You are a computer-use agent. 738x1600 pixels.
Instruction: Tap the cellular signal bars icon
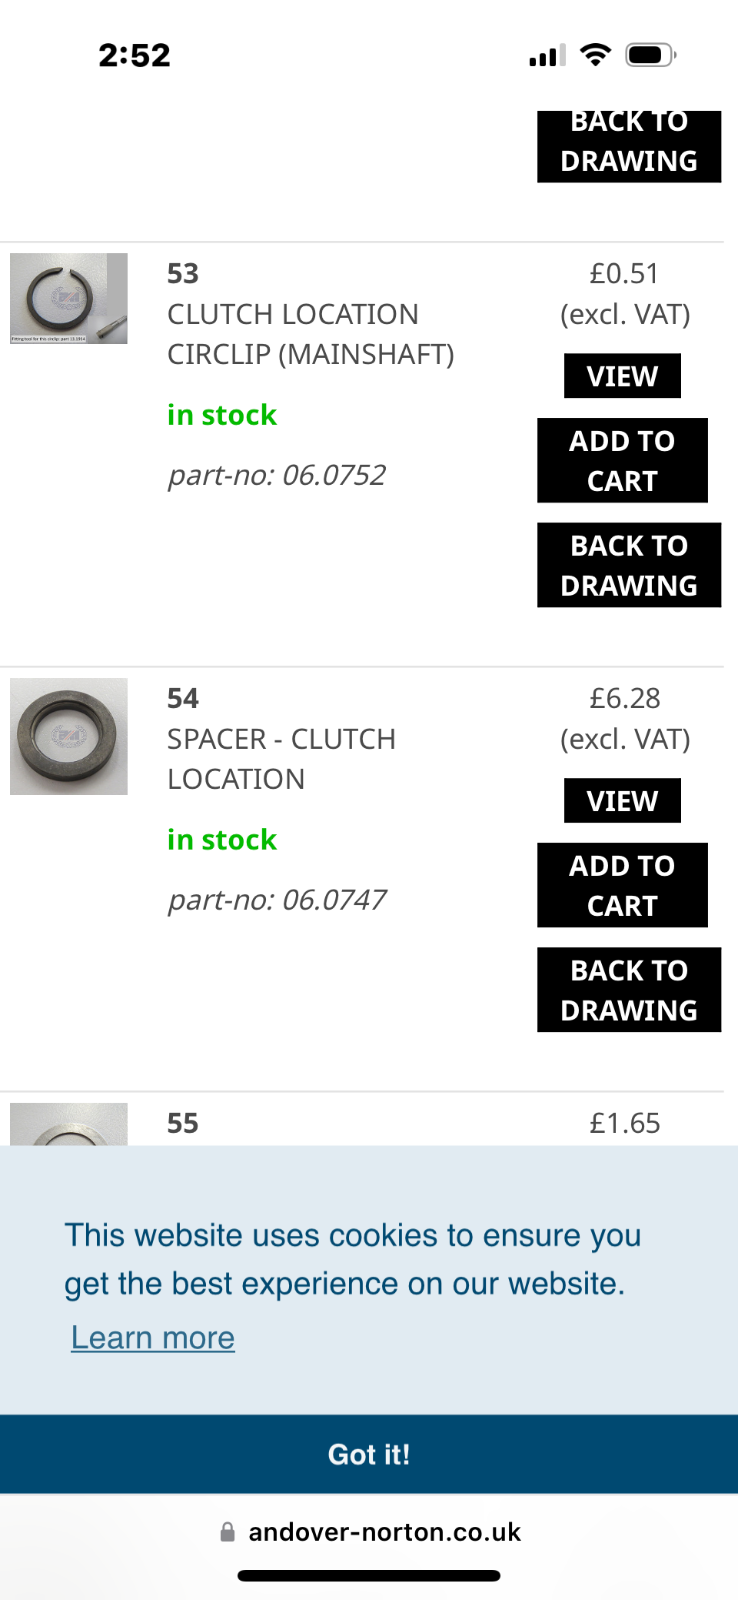[x=547, y=55]
